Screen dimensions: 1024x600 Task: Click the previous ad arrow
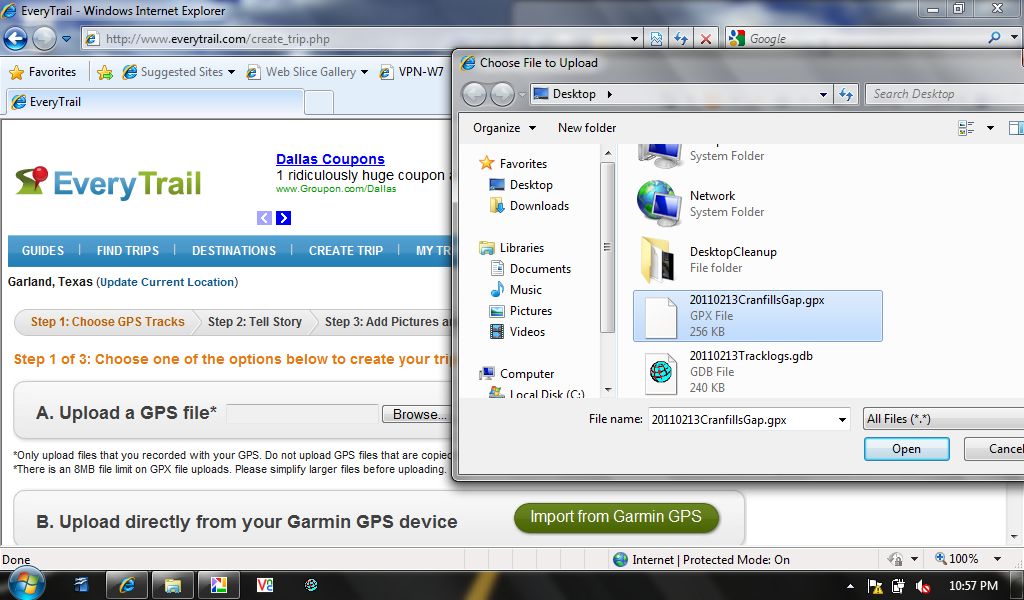264,218
